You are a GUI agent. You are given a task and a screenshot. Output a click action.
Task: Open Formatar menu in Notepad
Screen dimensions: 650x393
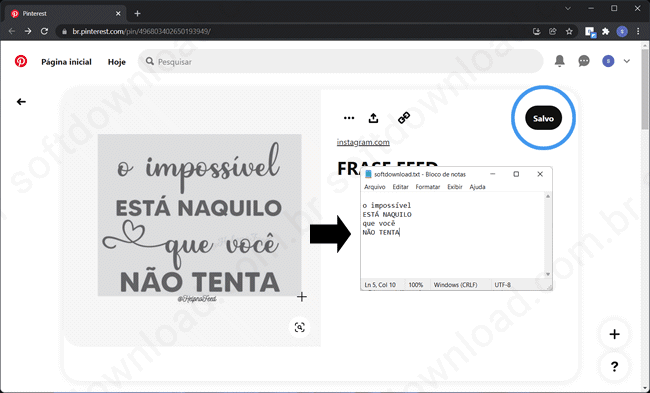point(428,187)
